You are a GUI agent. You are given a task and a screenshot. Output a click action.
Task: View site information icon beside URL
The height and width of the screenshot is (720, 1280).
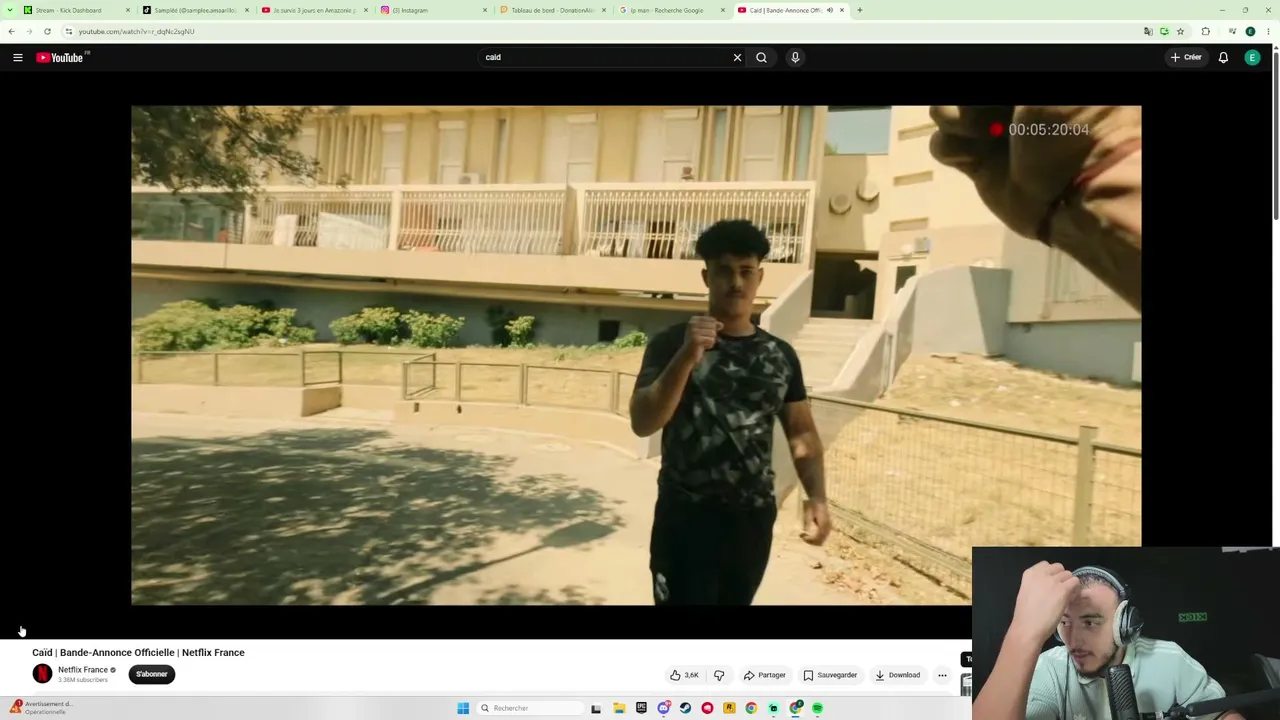pos(69,31)
